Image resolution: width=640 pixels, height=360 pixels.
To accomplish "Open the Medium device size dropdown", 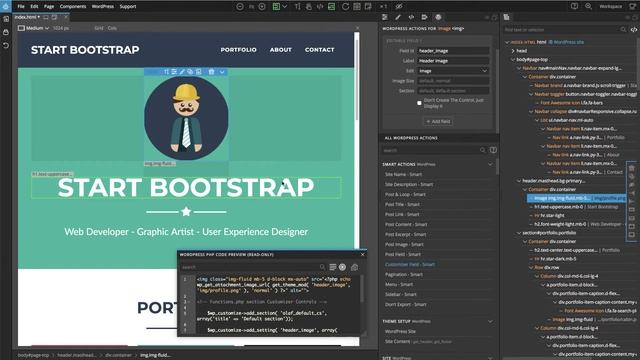I will pos(34,28).
